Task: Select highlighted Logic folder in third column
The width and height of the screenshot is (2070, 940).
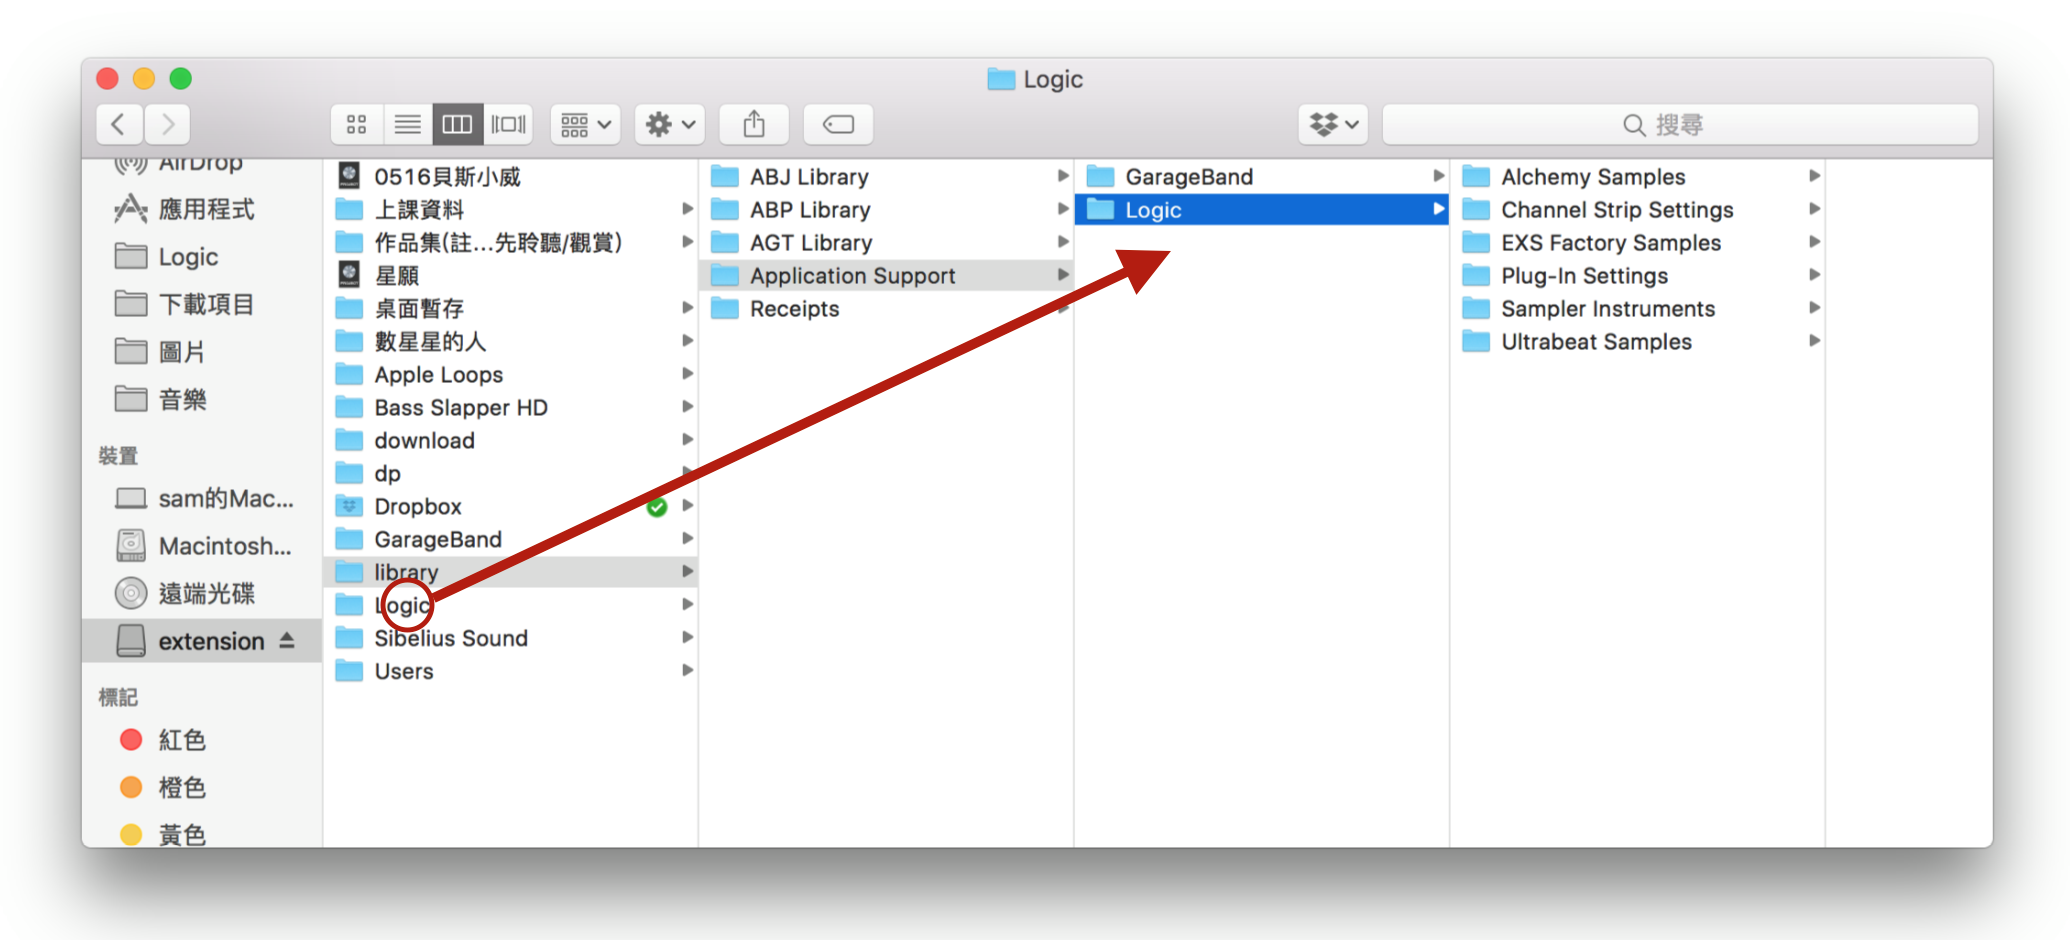Action: [x=1262, y=210]
